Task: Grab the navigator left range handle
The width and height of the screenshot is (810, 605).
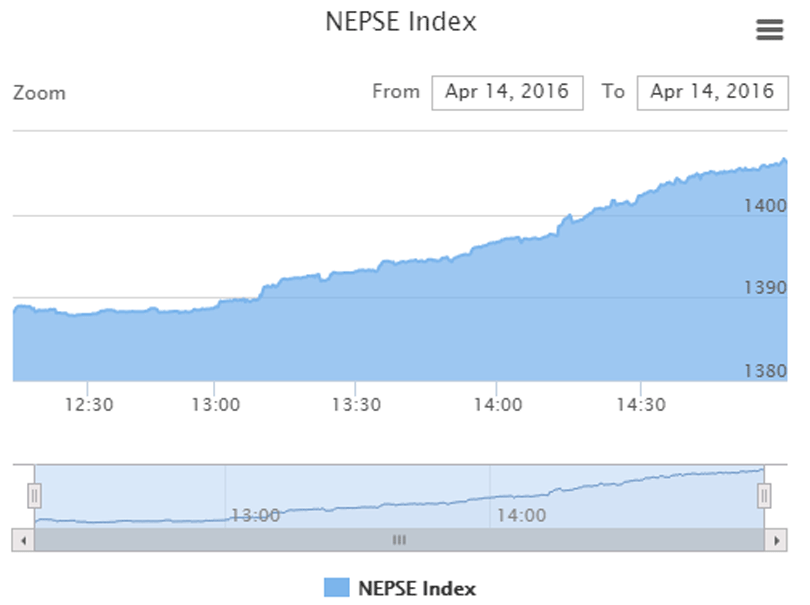Action: pos(34,497)
